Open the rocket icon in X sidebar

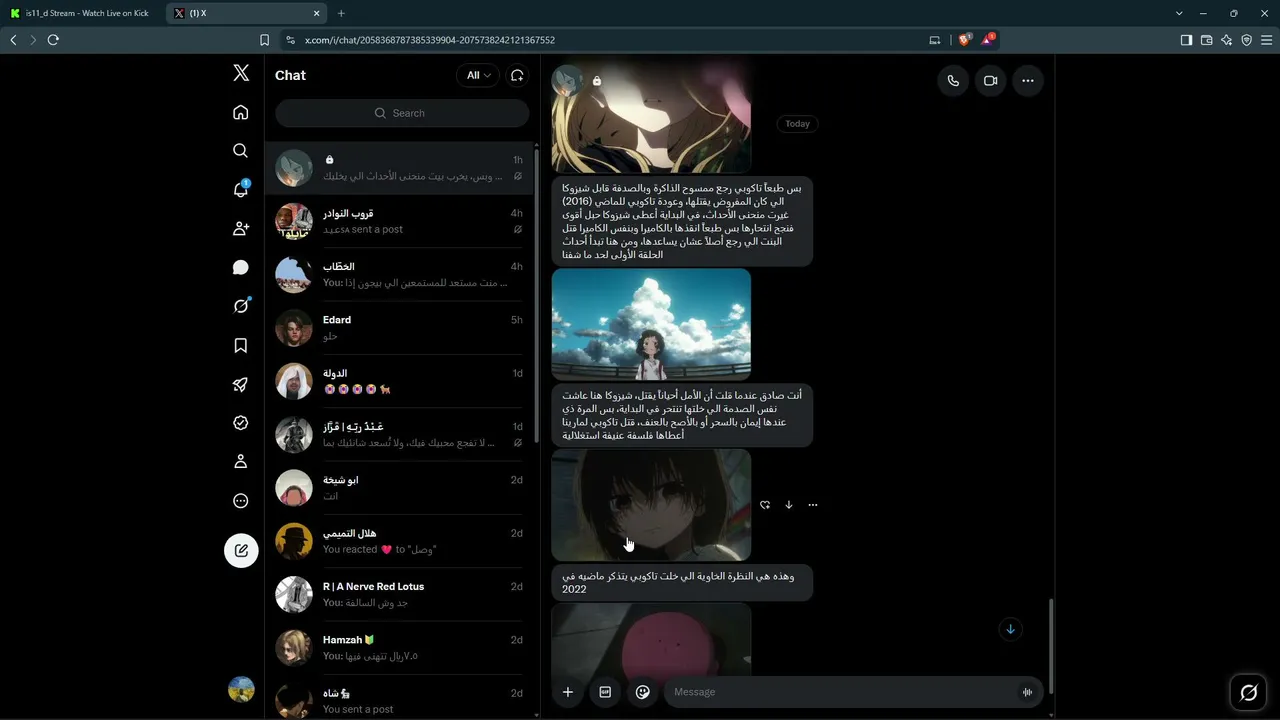pos(241,384)
